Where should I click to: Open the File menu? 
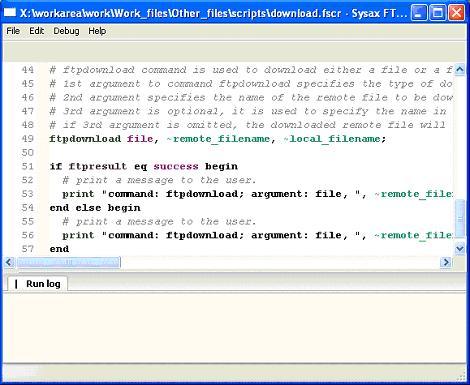pos(13,31)
